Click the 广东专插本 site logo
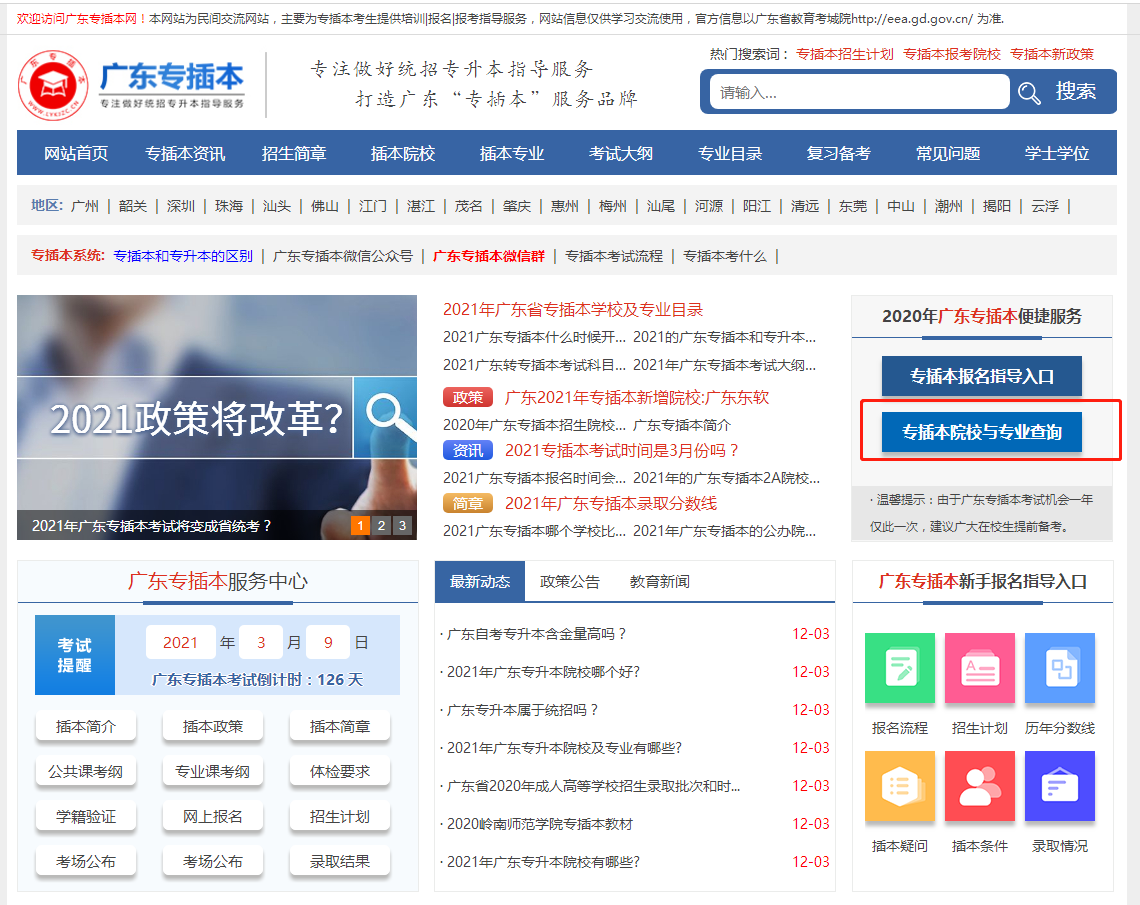The height and width of the screenshot is (905, 1140). click(132, 84)
